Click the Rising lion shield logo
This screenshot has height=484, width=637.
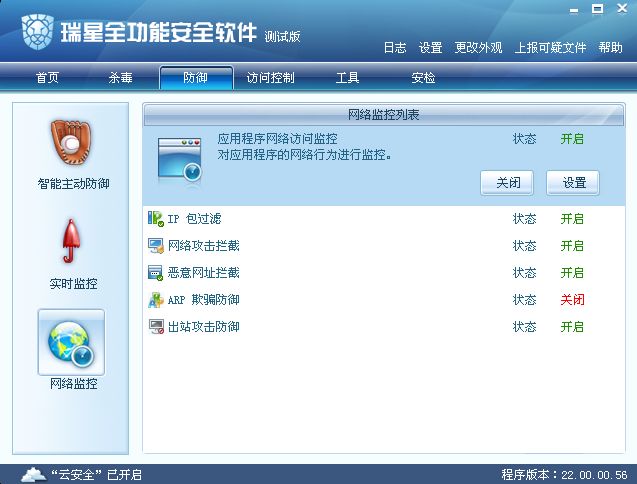37,31
